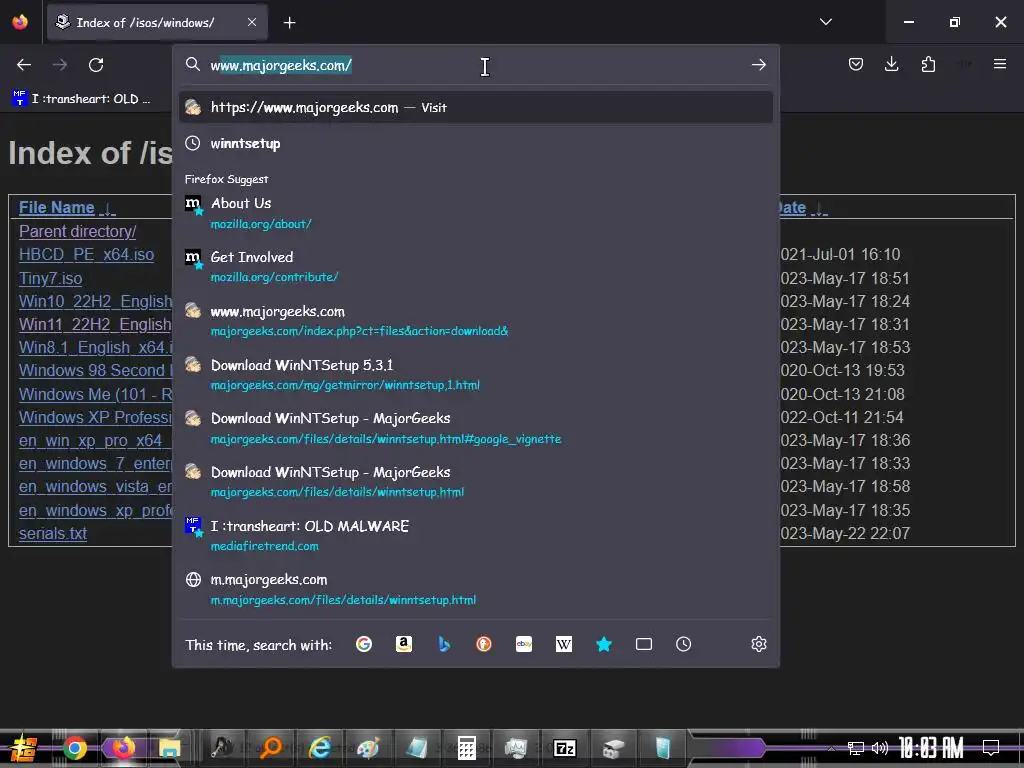Open a new tab with plus button
The width and height of the screenshot is (1024, 768).
[289, 23]
